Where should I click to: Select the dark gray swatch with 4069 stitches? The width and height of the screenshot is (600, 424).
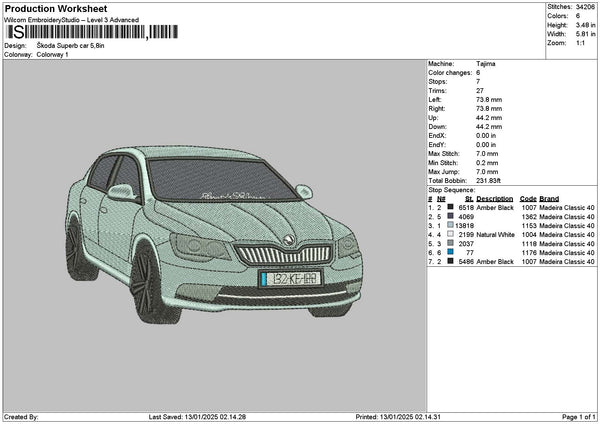450,216
